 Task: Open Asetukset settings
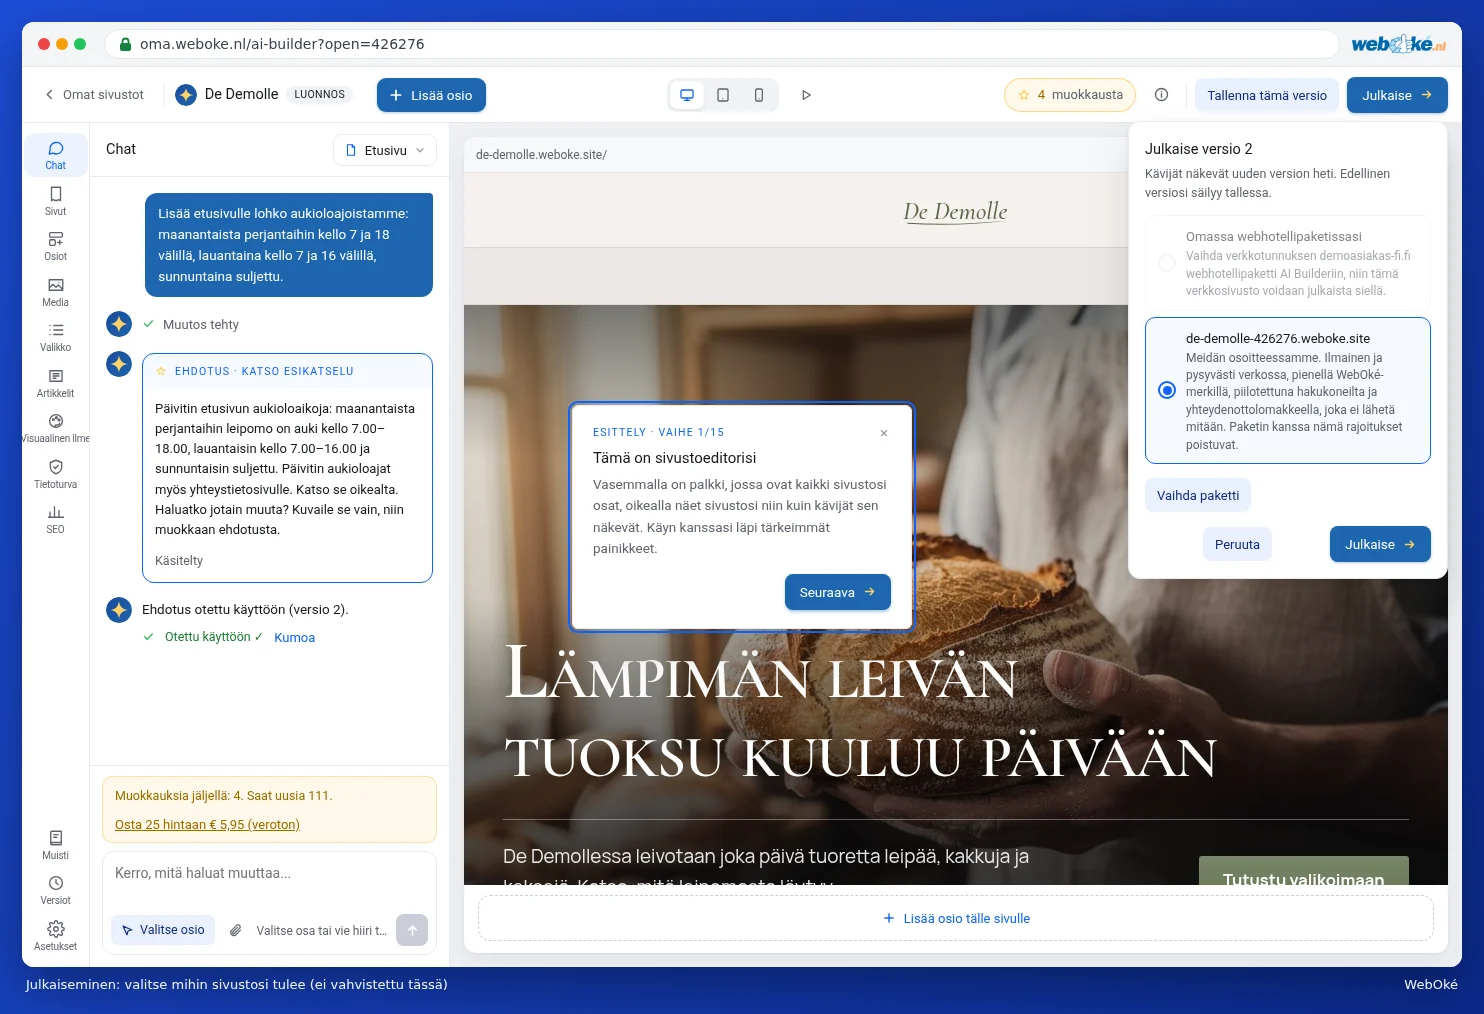tap(55, 936)
